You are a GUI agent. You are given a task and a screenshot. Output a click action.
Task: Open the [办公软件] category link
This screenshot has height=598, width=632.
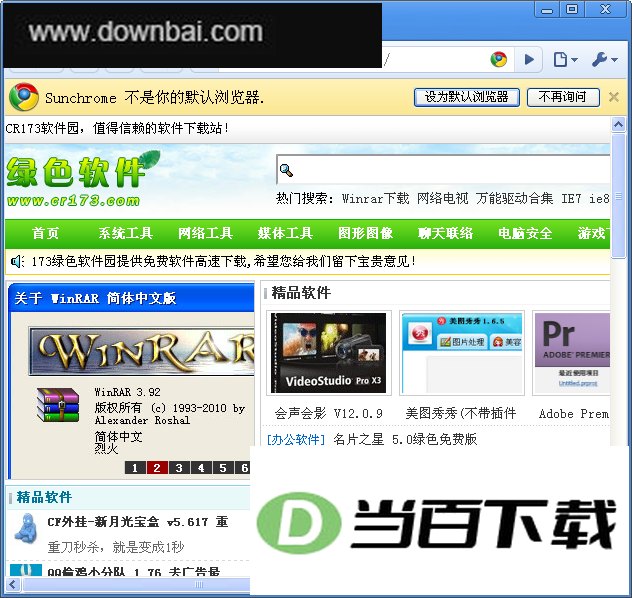(295, 439)
